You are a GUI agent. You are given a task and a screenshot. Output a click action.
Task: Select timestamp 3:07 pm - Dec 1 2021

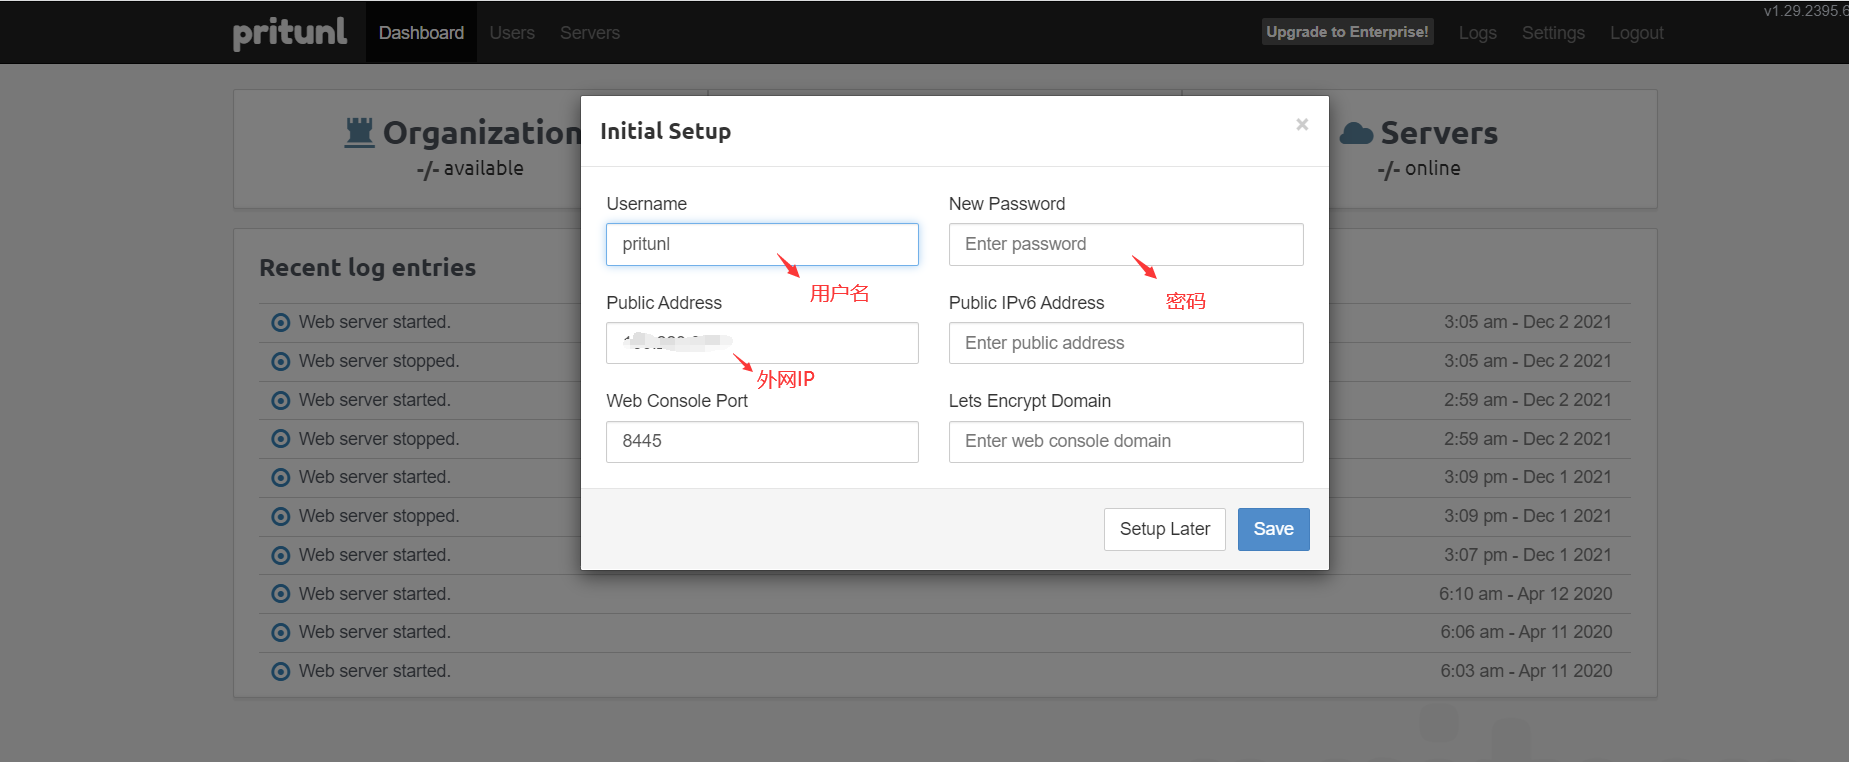point(1527,555)
